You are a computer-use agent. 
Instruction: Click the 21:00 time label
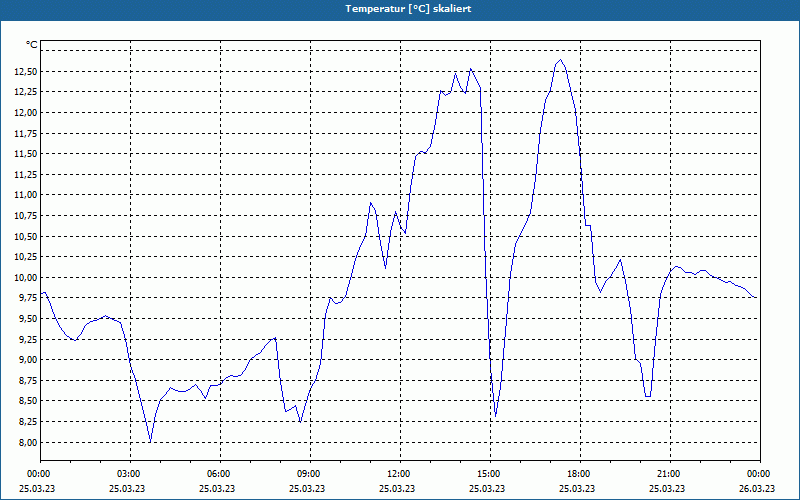670,474
